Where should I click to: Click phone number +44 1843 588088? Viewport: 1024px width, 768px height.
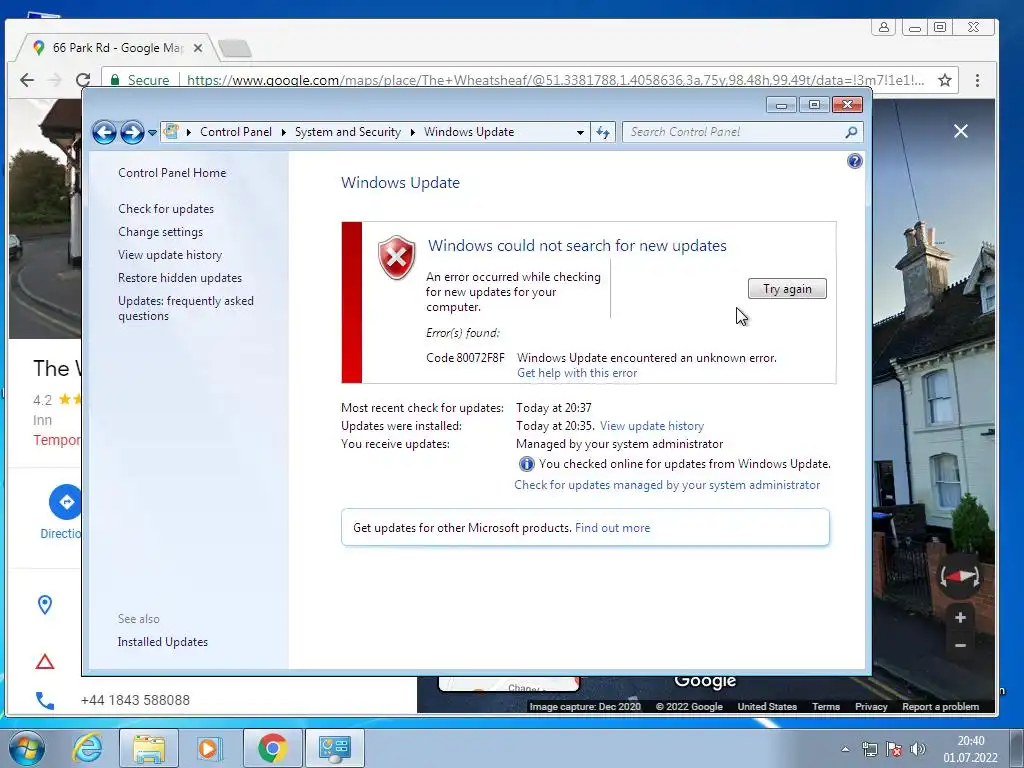[135, 700]
